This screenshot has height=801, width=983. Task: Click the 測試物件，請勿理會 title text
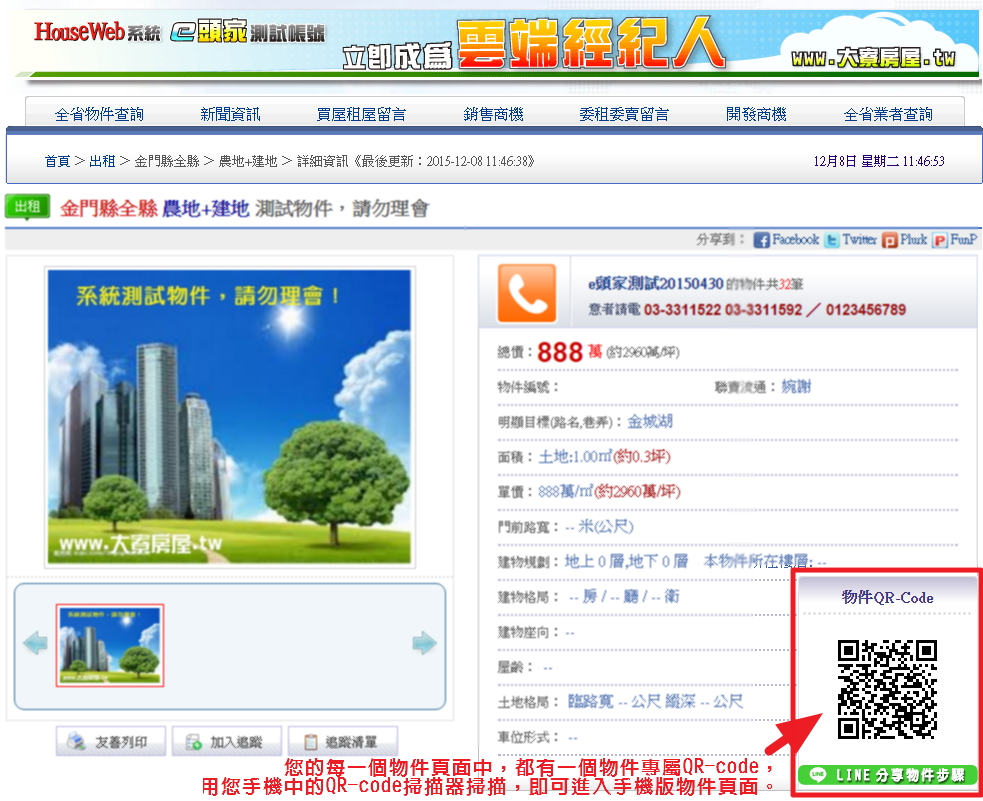click(342, 208)
